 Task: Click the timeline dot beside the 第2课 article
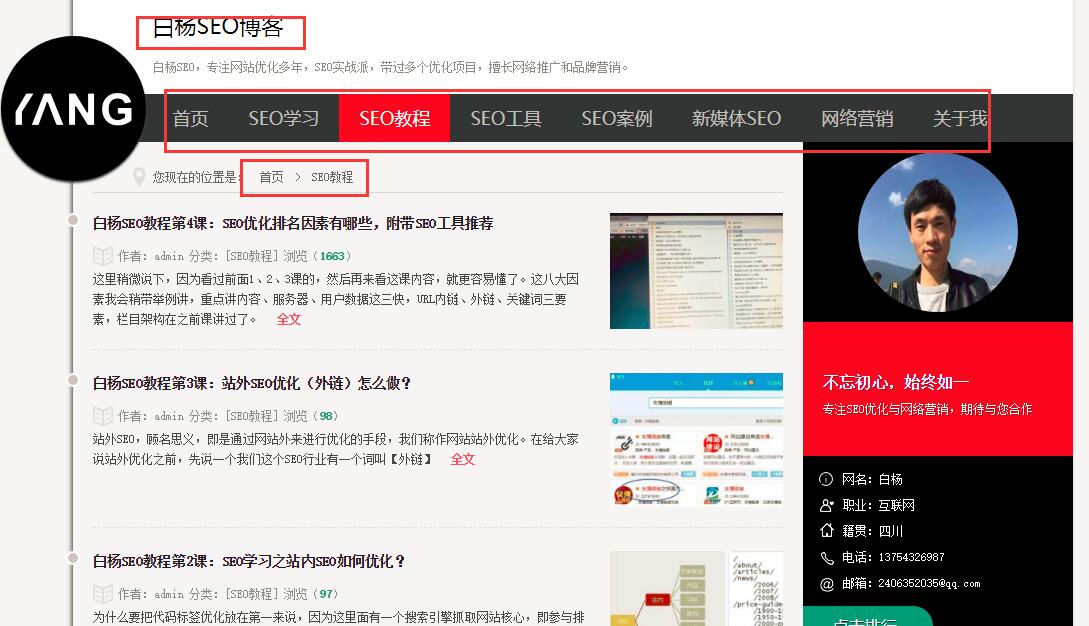coord(73,557)
